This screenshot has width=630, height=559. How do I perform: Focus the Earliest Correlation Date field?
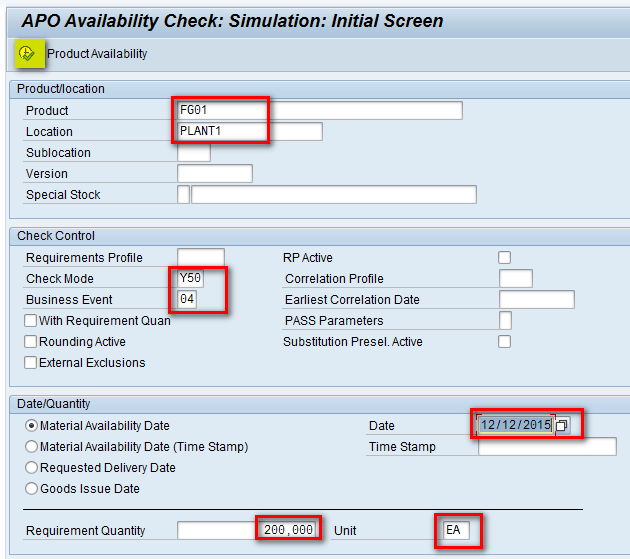click(536, 299)
